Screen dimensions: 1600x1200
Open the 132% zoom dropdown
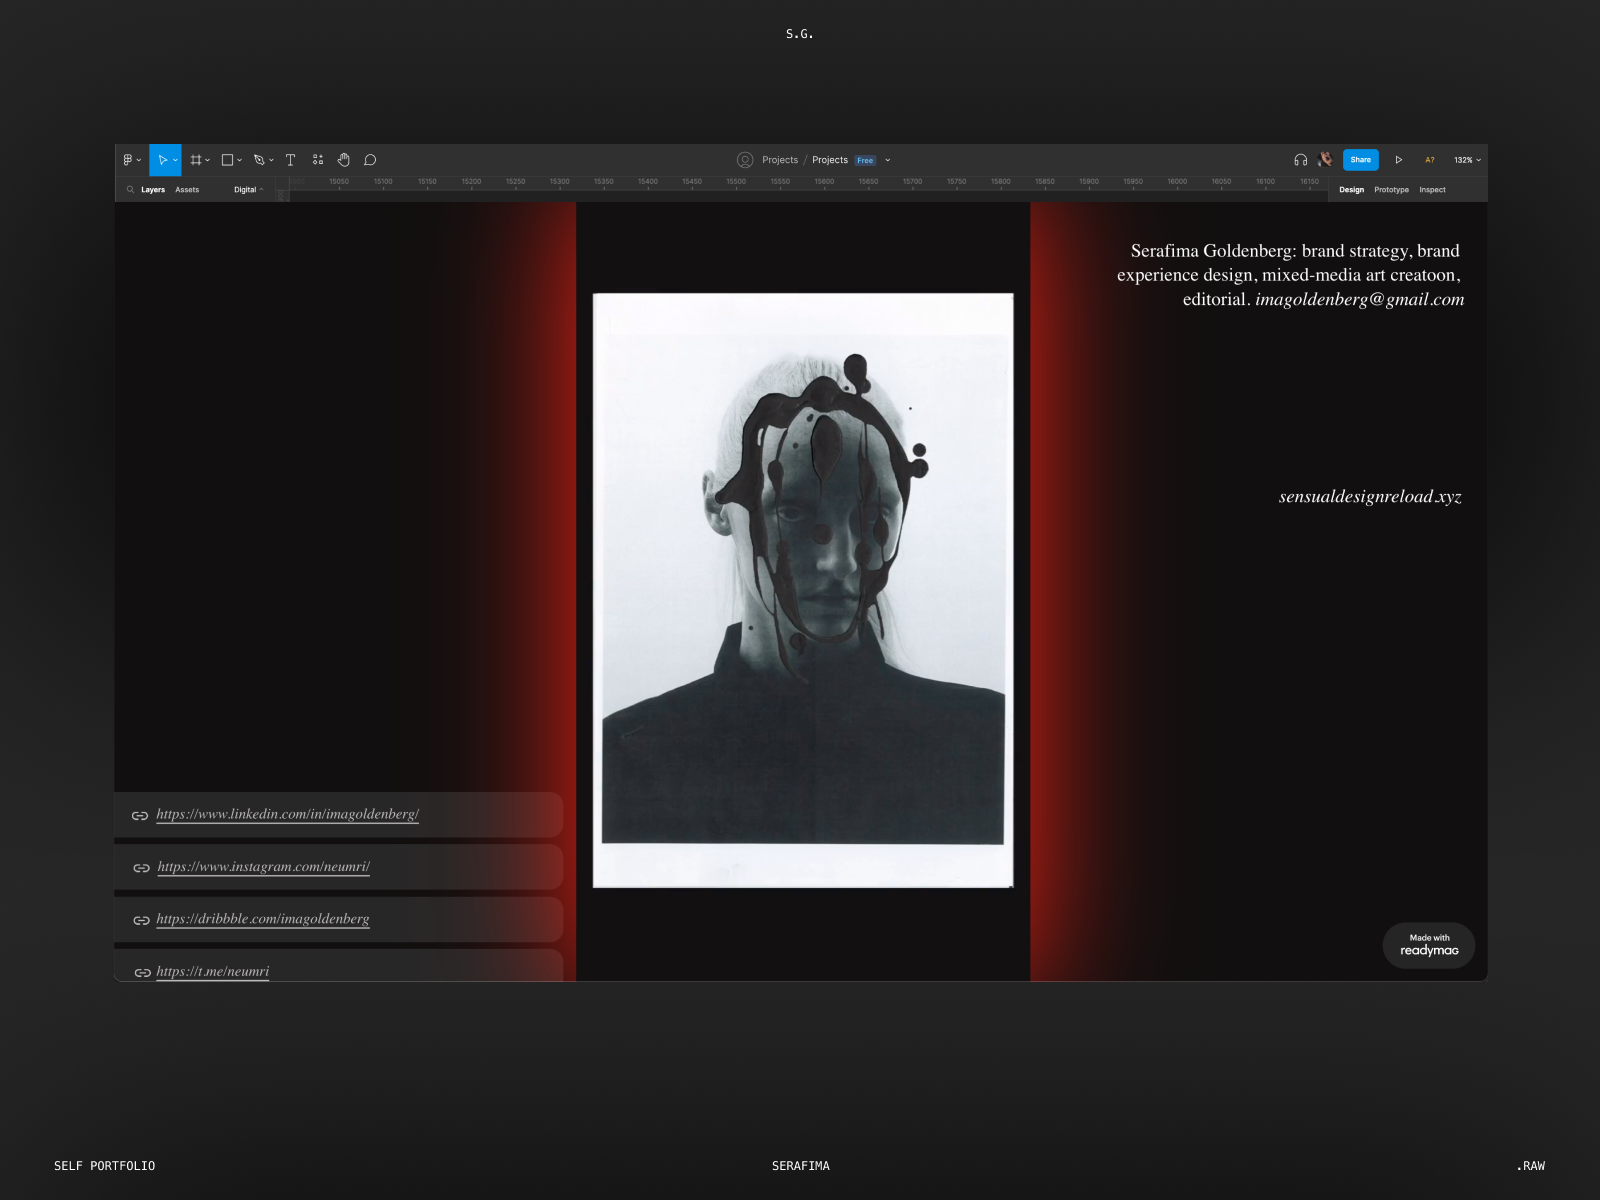coord(1467,160)
